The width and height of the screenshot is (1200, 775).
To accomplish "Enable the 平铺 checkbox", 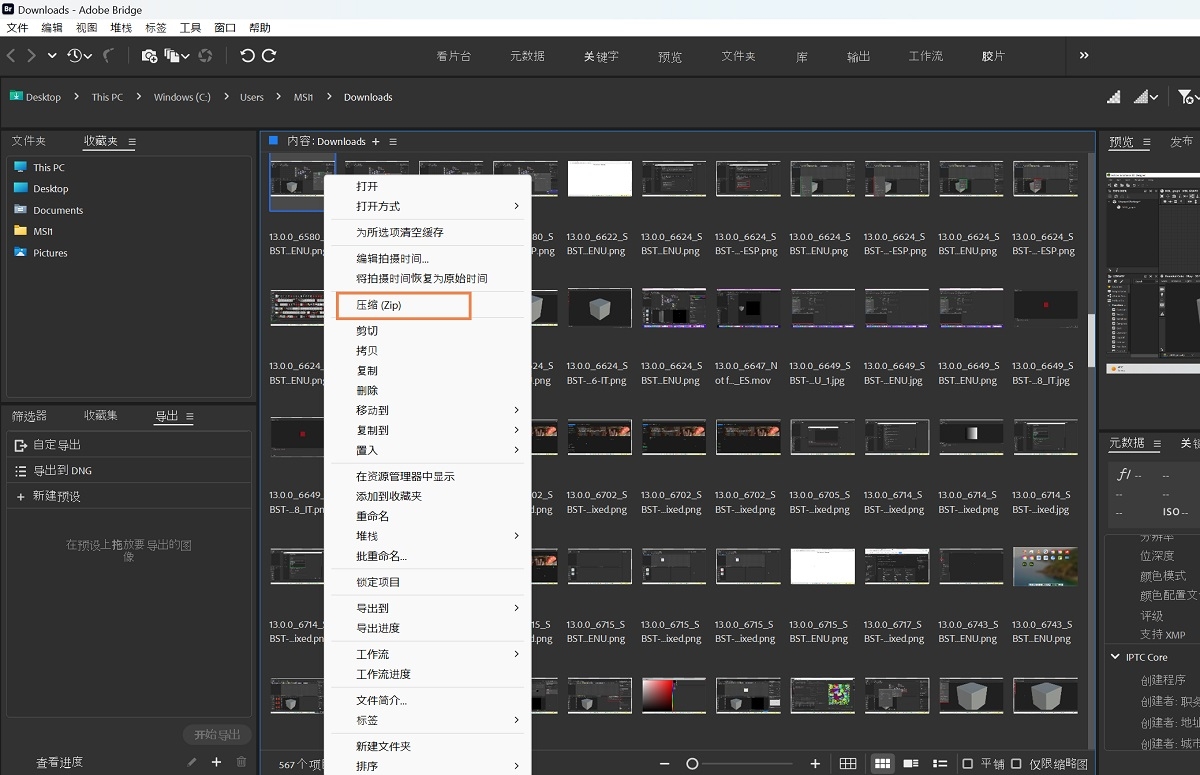I will [x=968, y=763].
